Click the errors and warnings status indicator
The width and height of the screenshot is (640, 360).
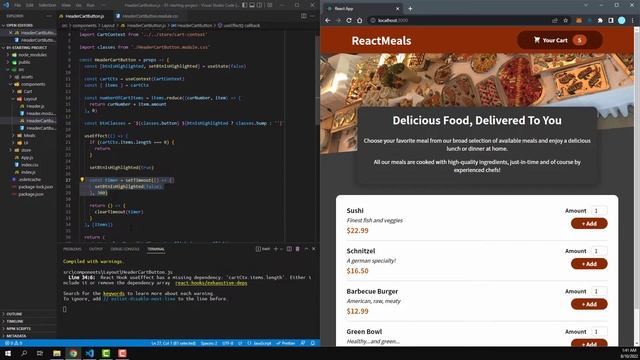coord(13,343)
